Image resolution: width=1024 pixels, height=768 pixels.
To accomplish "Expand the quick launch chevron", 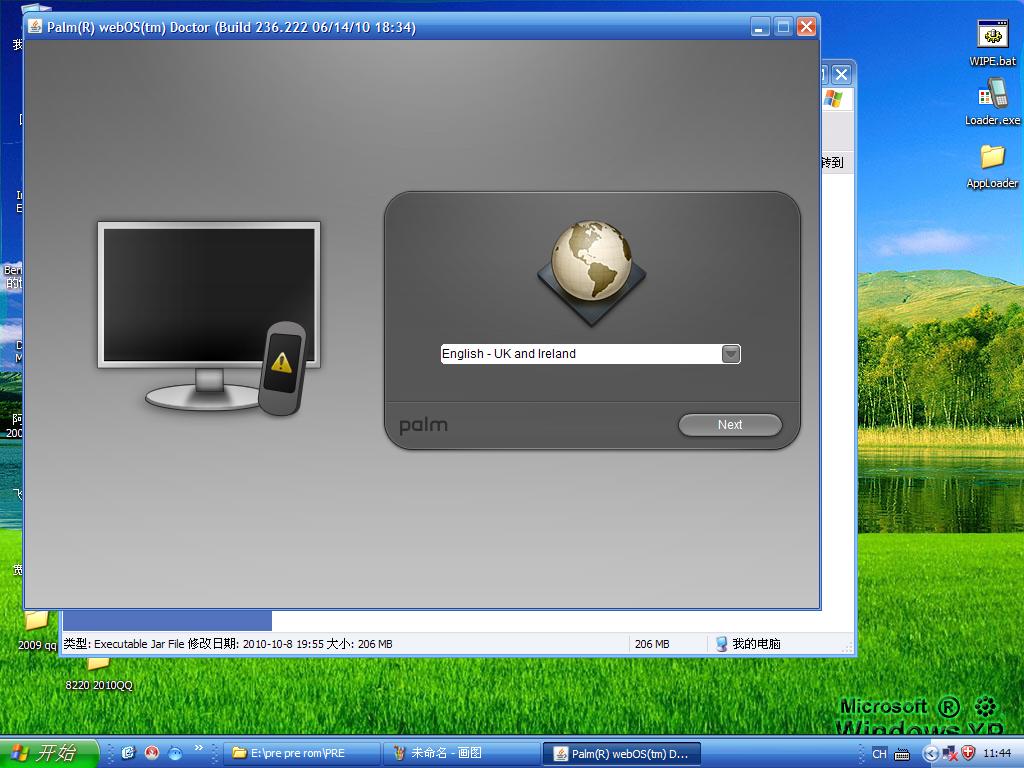I will 198,748.
